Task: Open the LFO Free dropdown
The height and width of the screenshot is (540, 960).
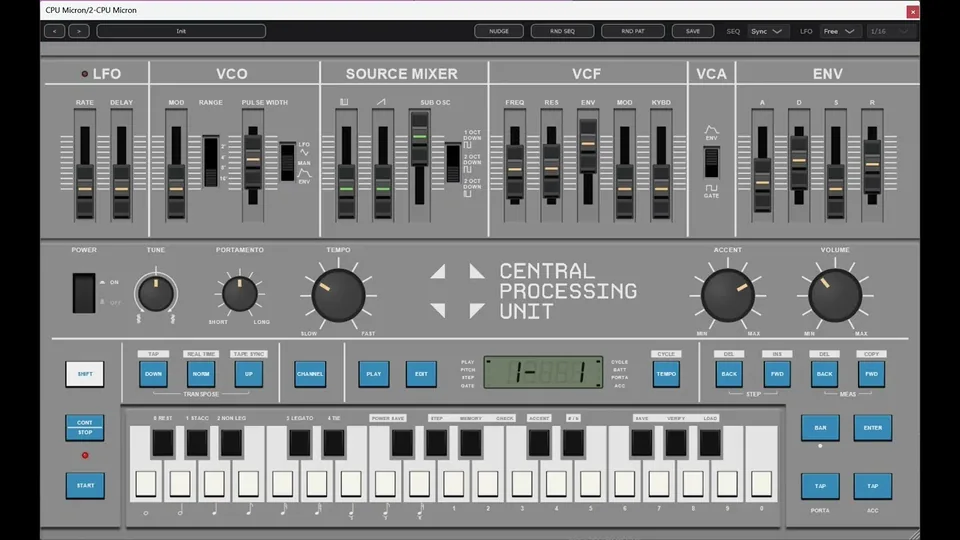Action: [x=839, y=31]
